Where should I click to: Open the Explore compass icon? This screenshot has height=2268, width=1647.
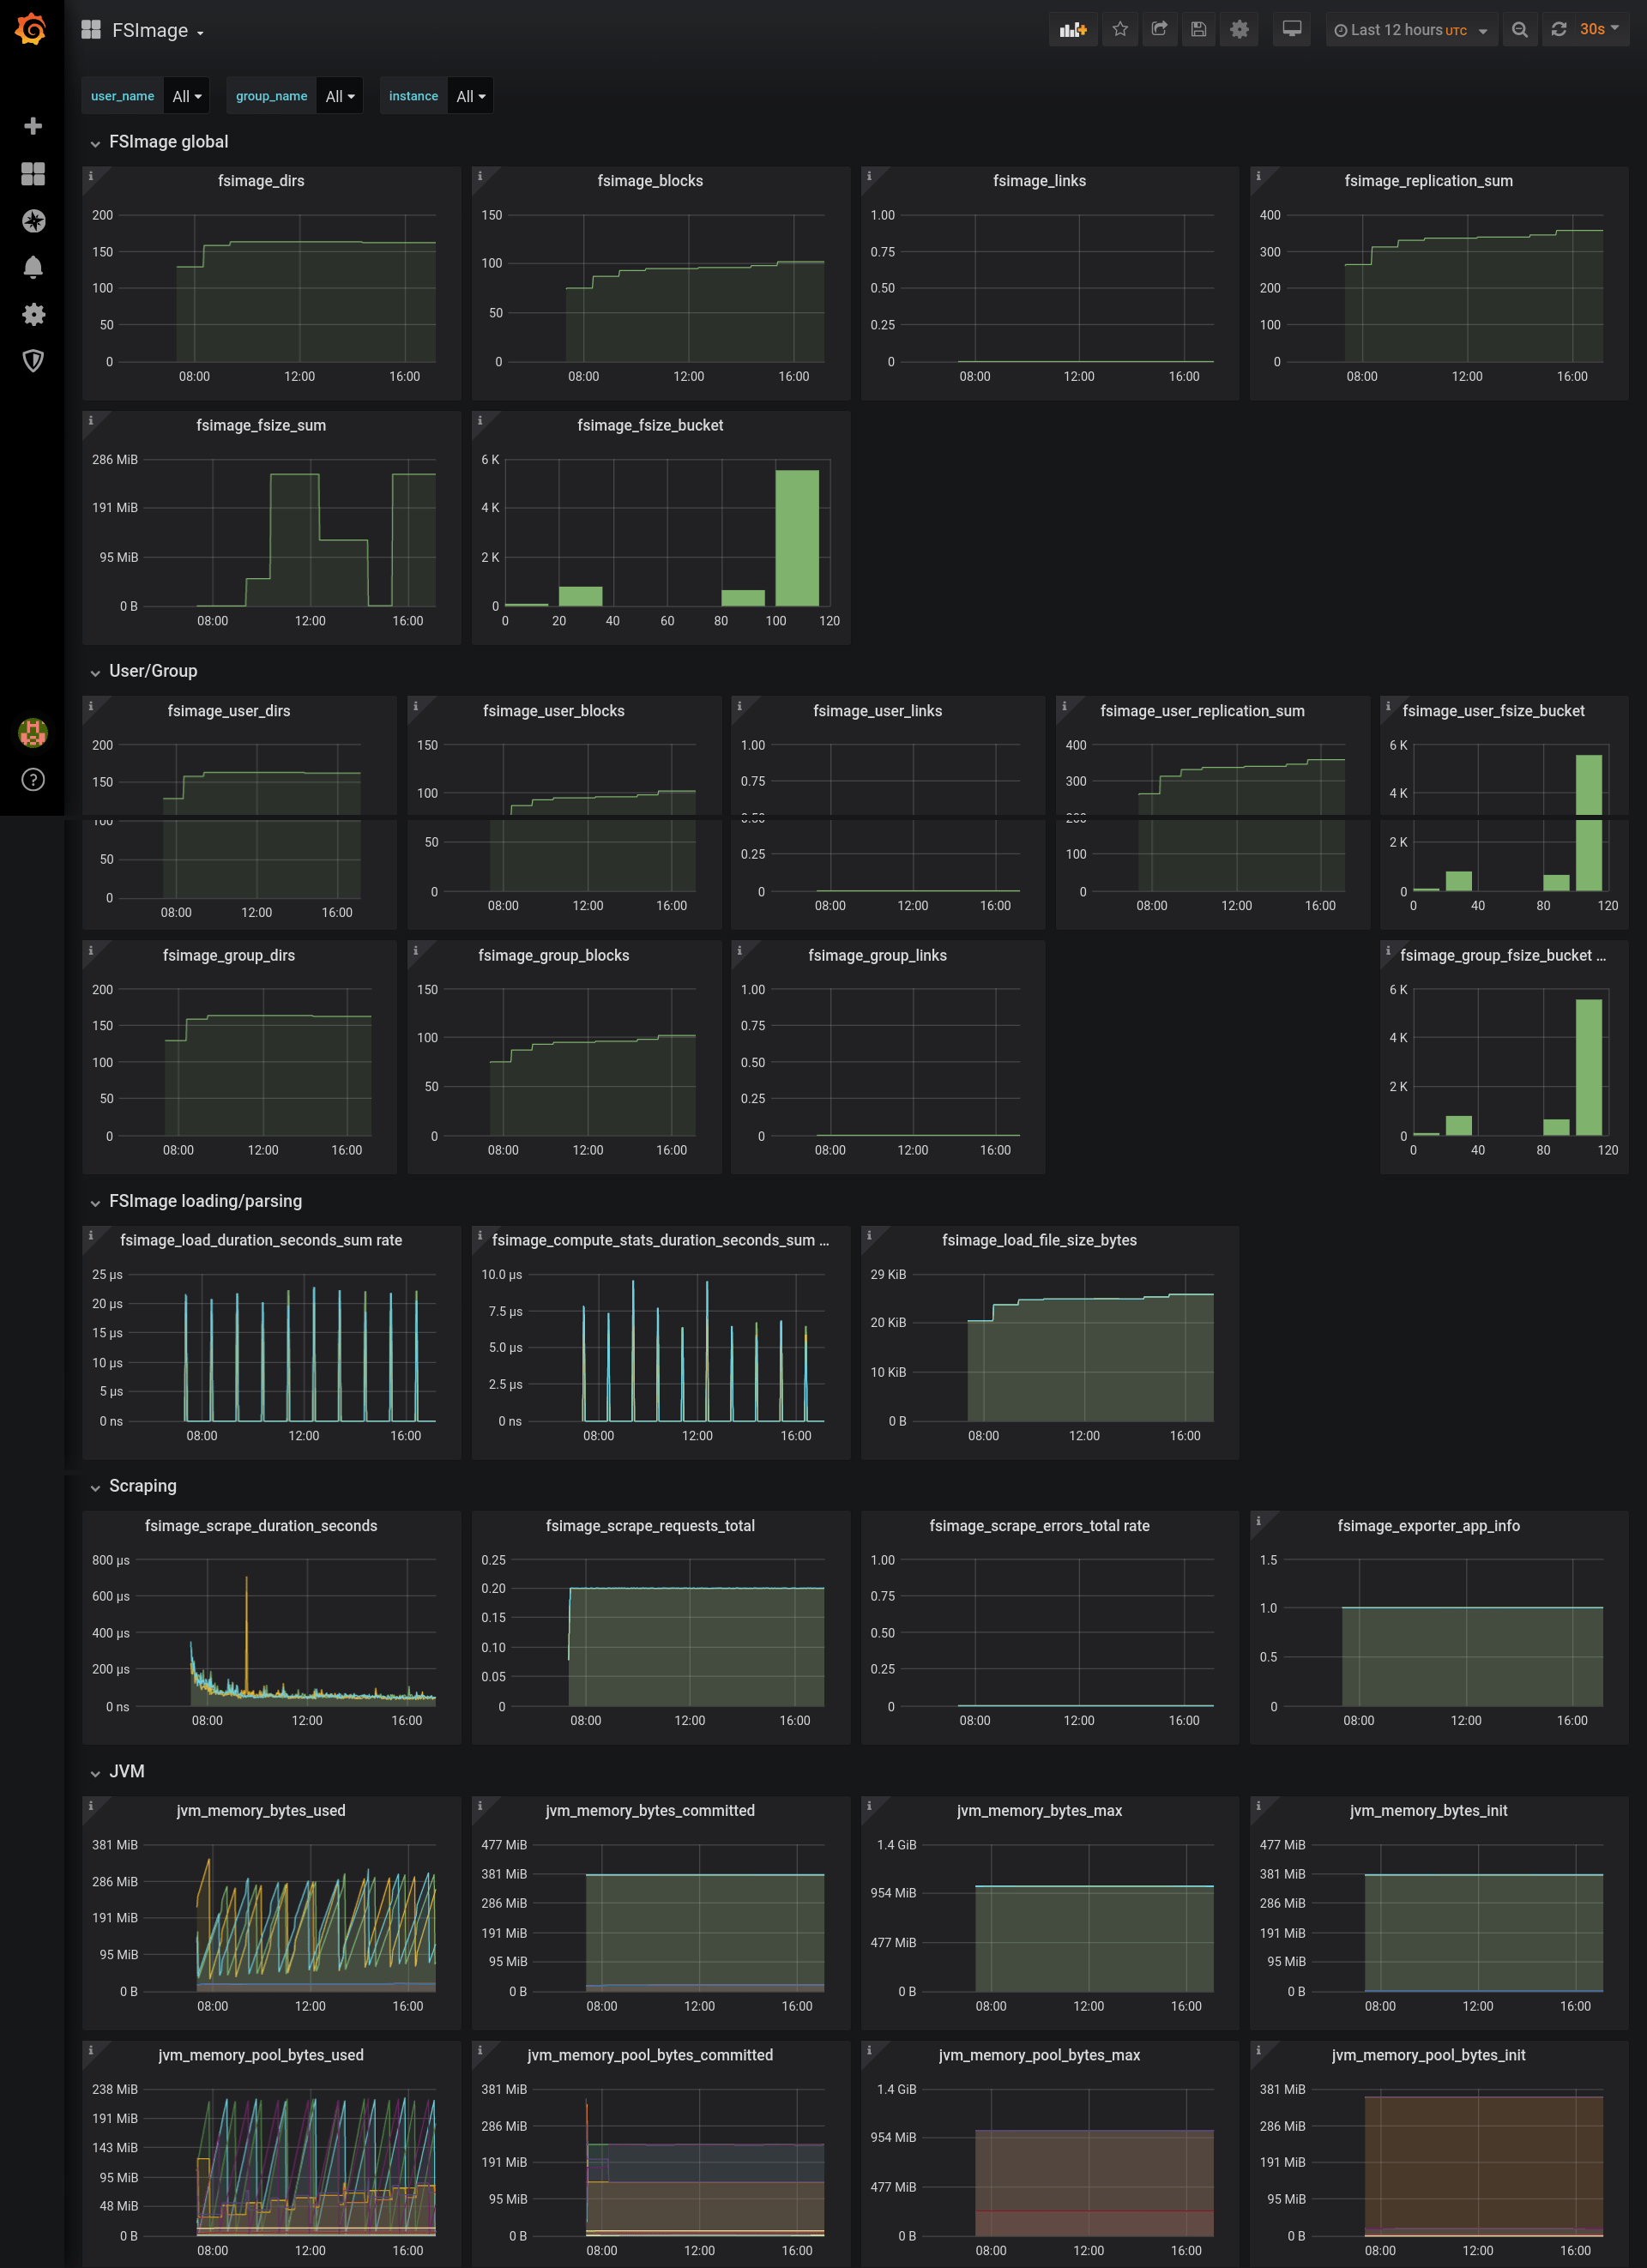click(33, 221)
